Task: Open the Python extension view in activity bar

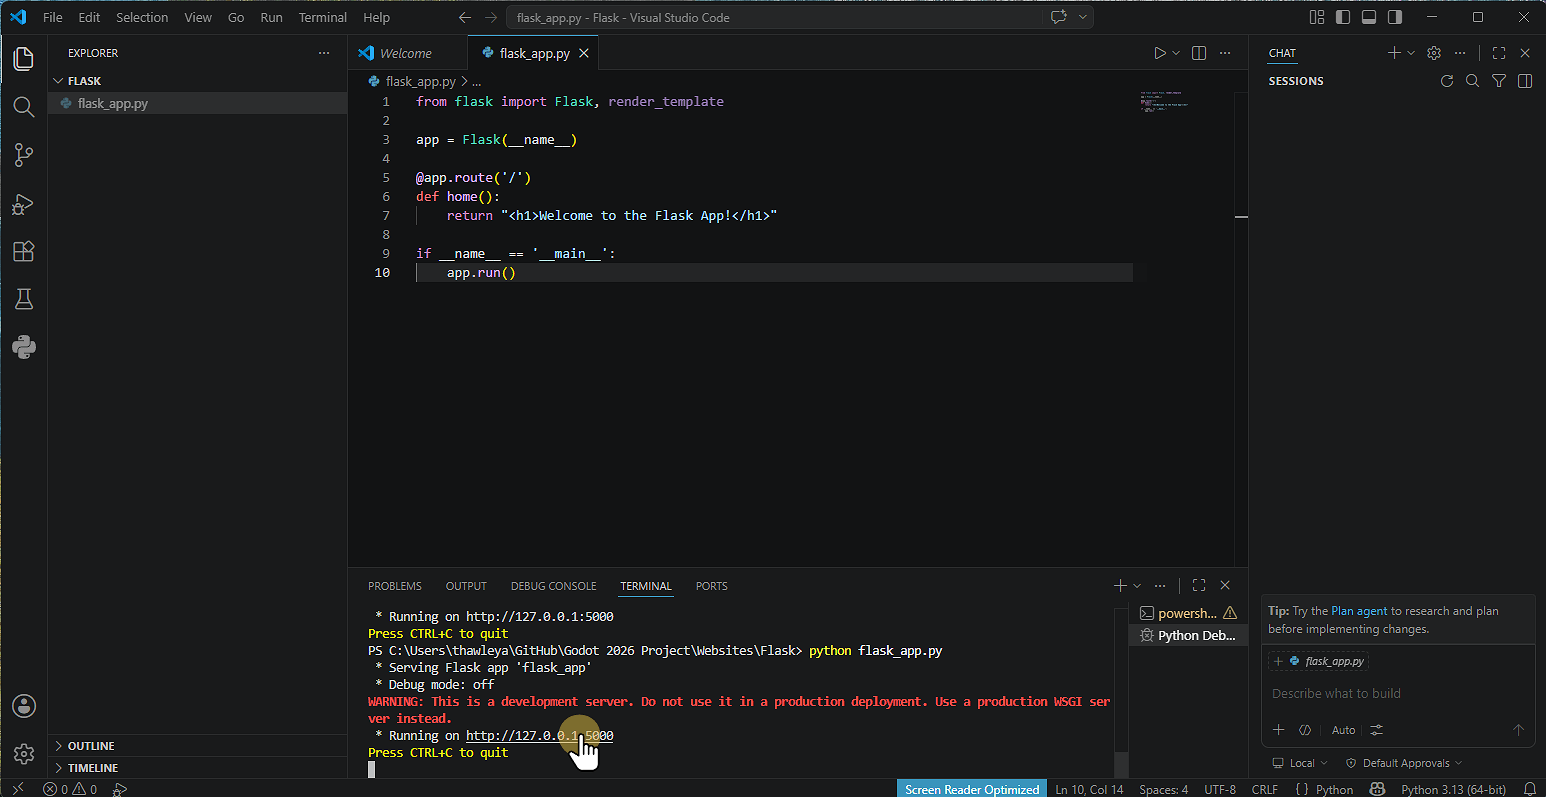Action: (24, 347)
